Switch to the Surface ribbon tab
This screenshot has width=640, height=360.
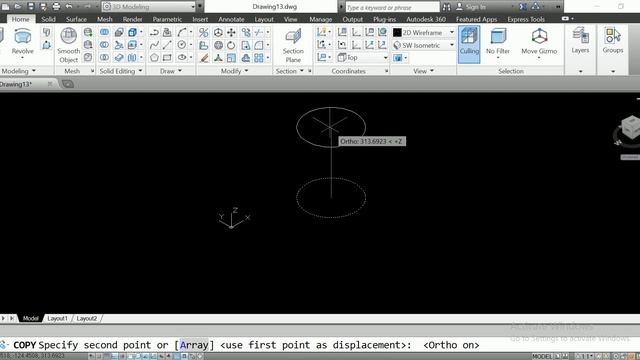[x=76, y=19]
